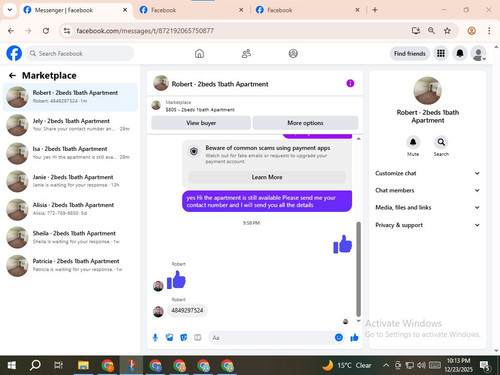This screenshot has width=500, height=375.
Task: Open the Robert conversation in the list
Action: click(70, 97)
